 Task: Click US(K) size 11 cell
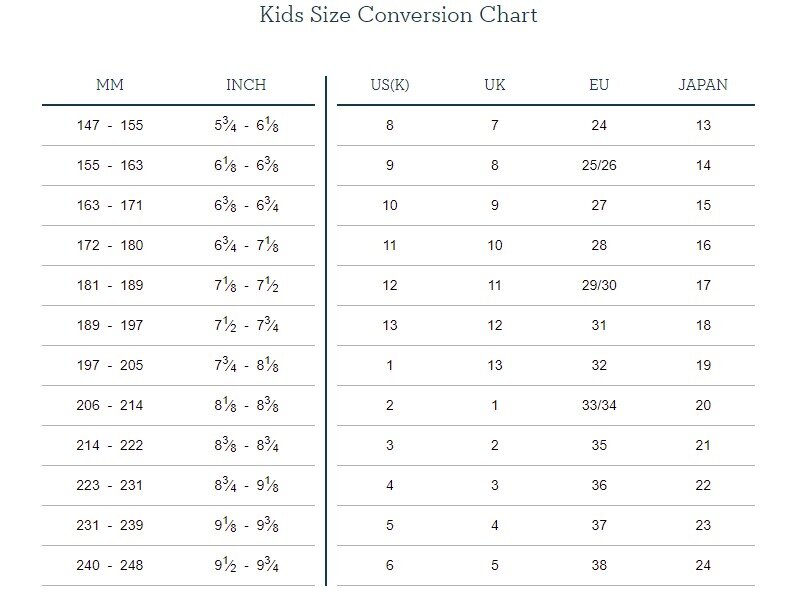tap(390, 246)
